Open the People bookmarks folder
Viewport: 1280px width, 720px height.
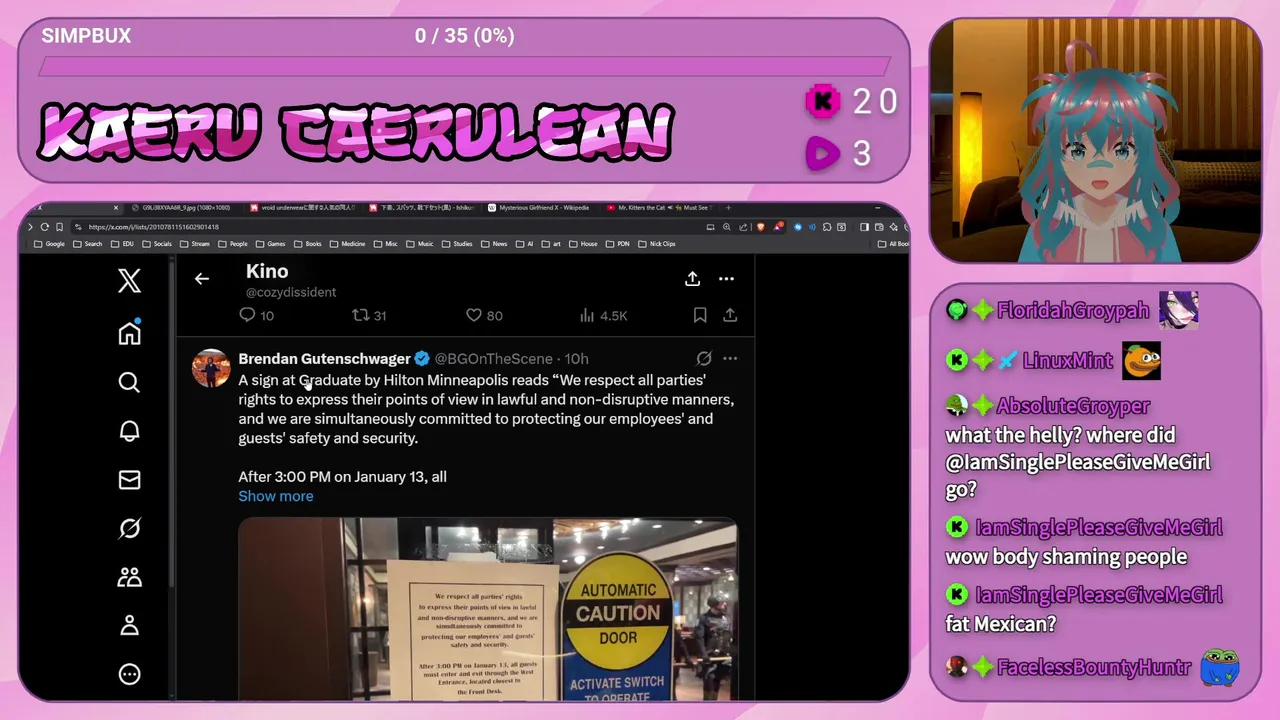[x=232, y=244]
